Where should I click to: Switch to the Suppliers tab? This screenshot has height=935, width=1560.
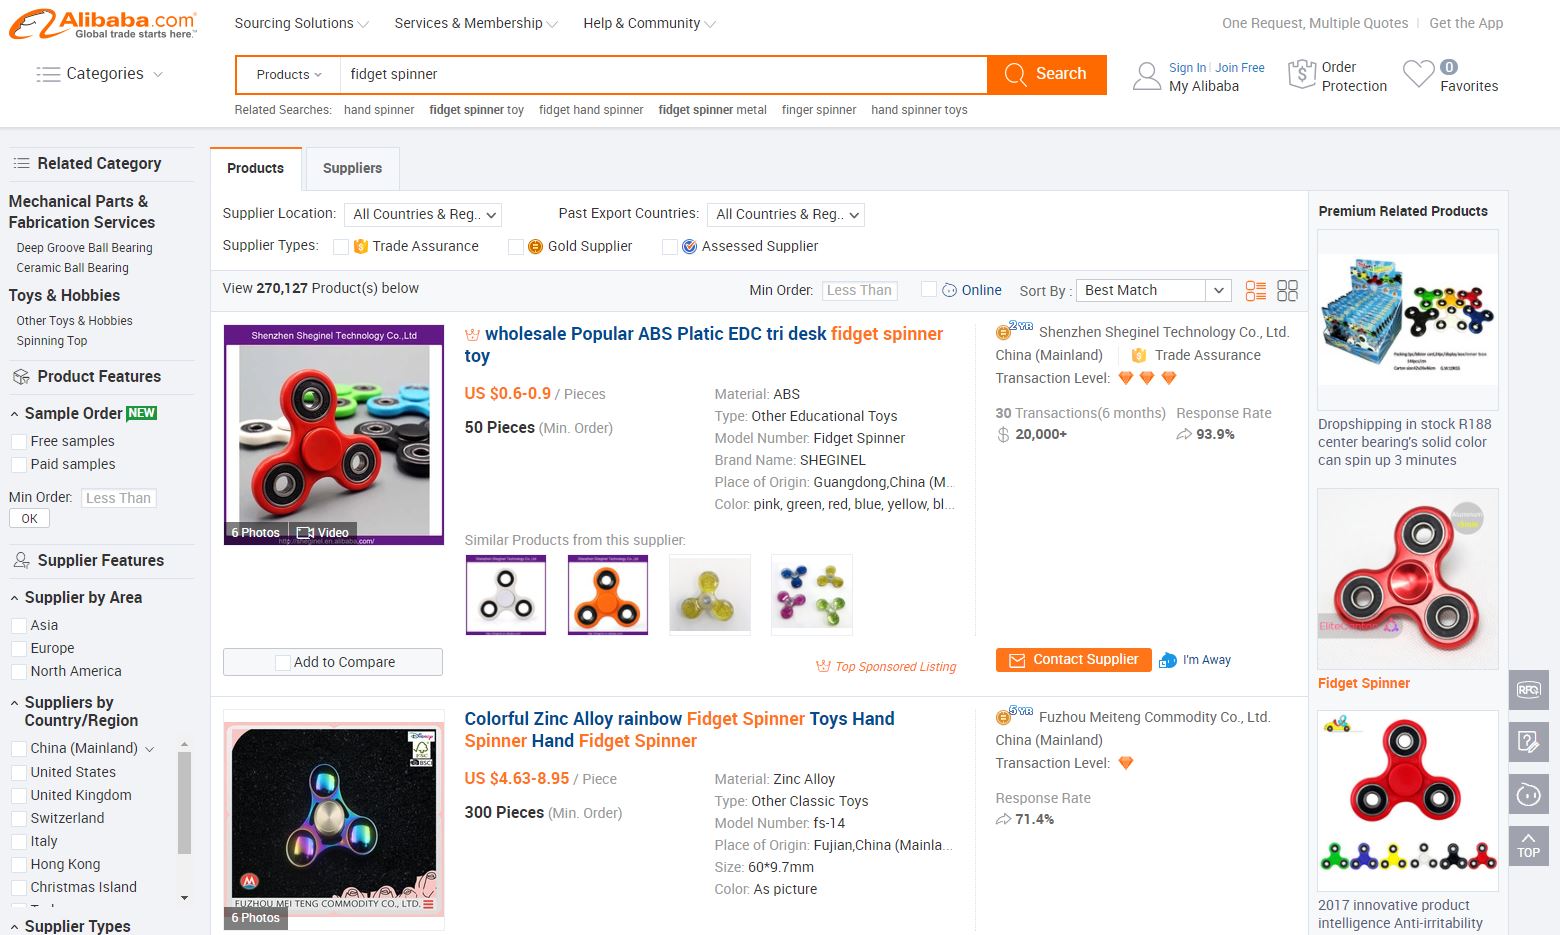click(x=352, y=169)
